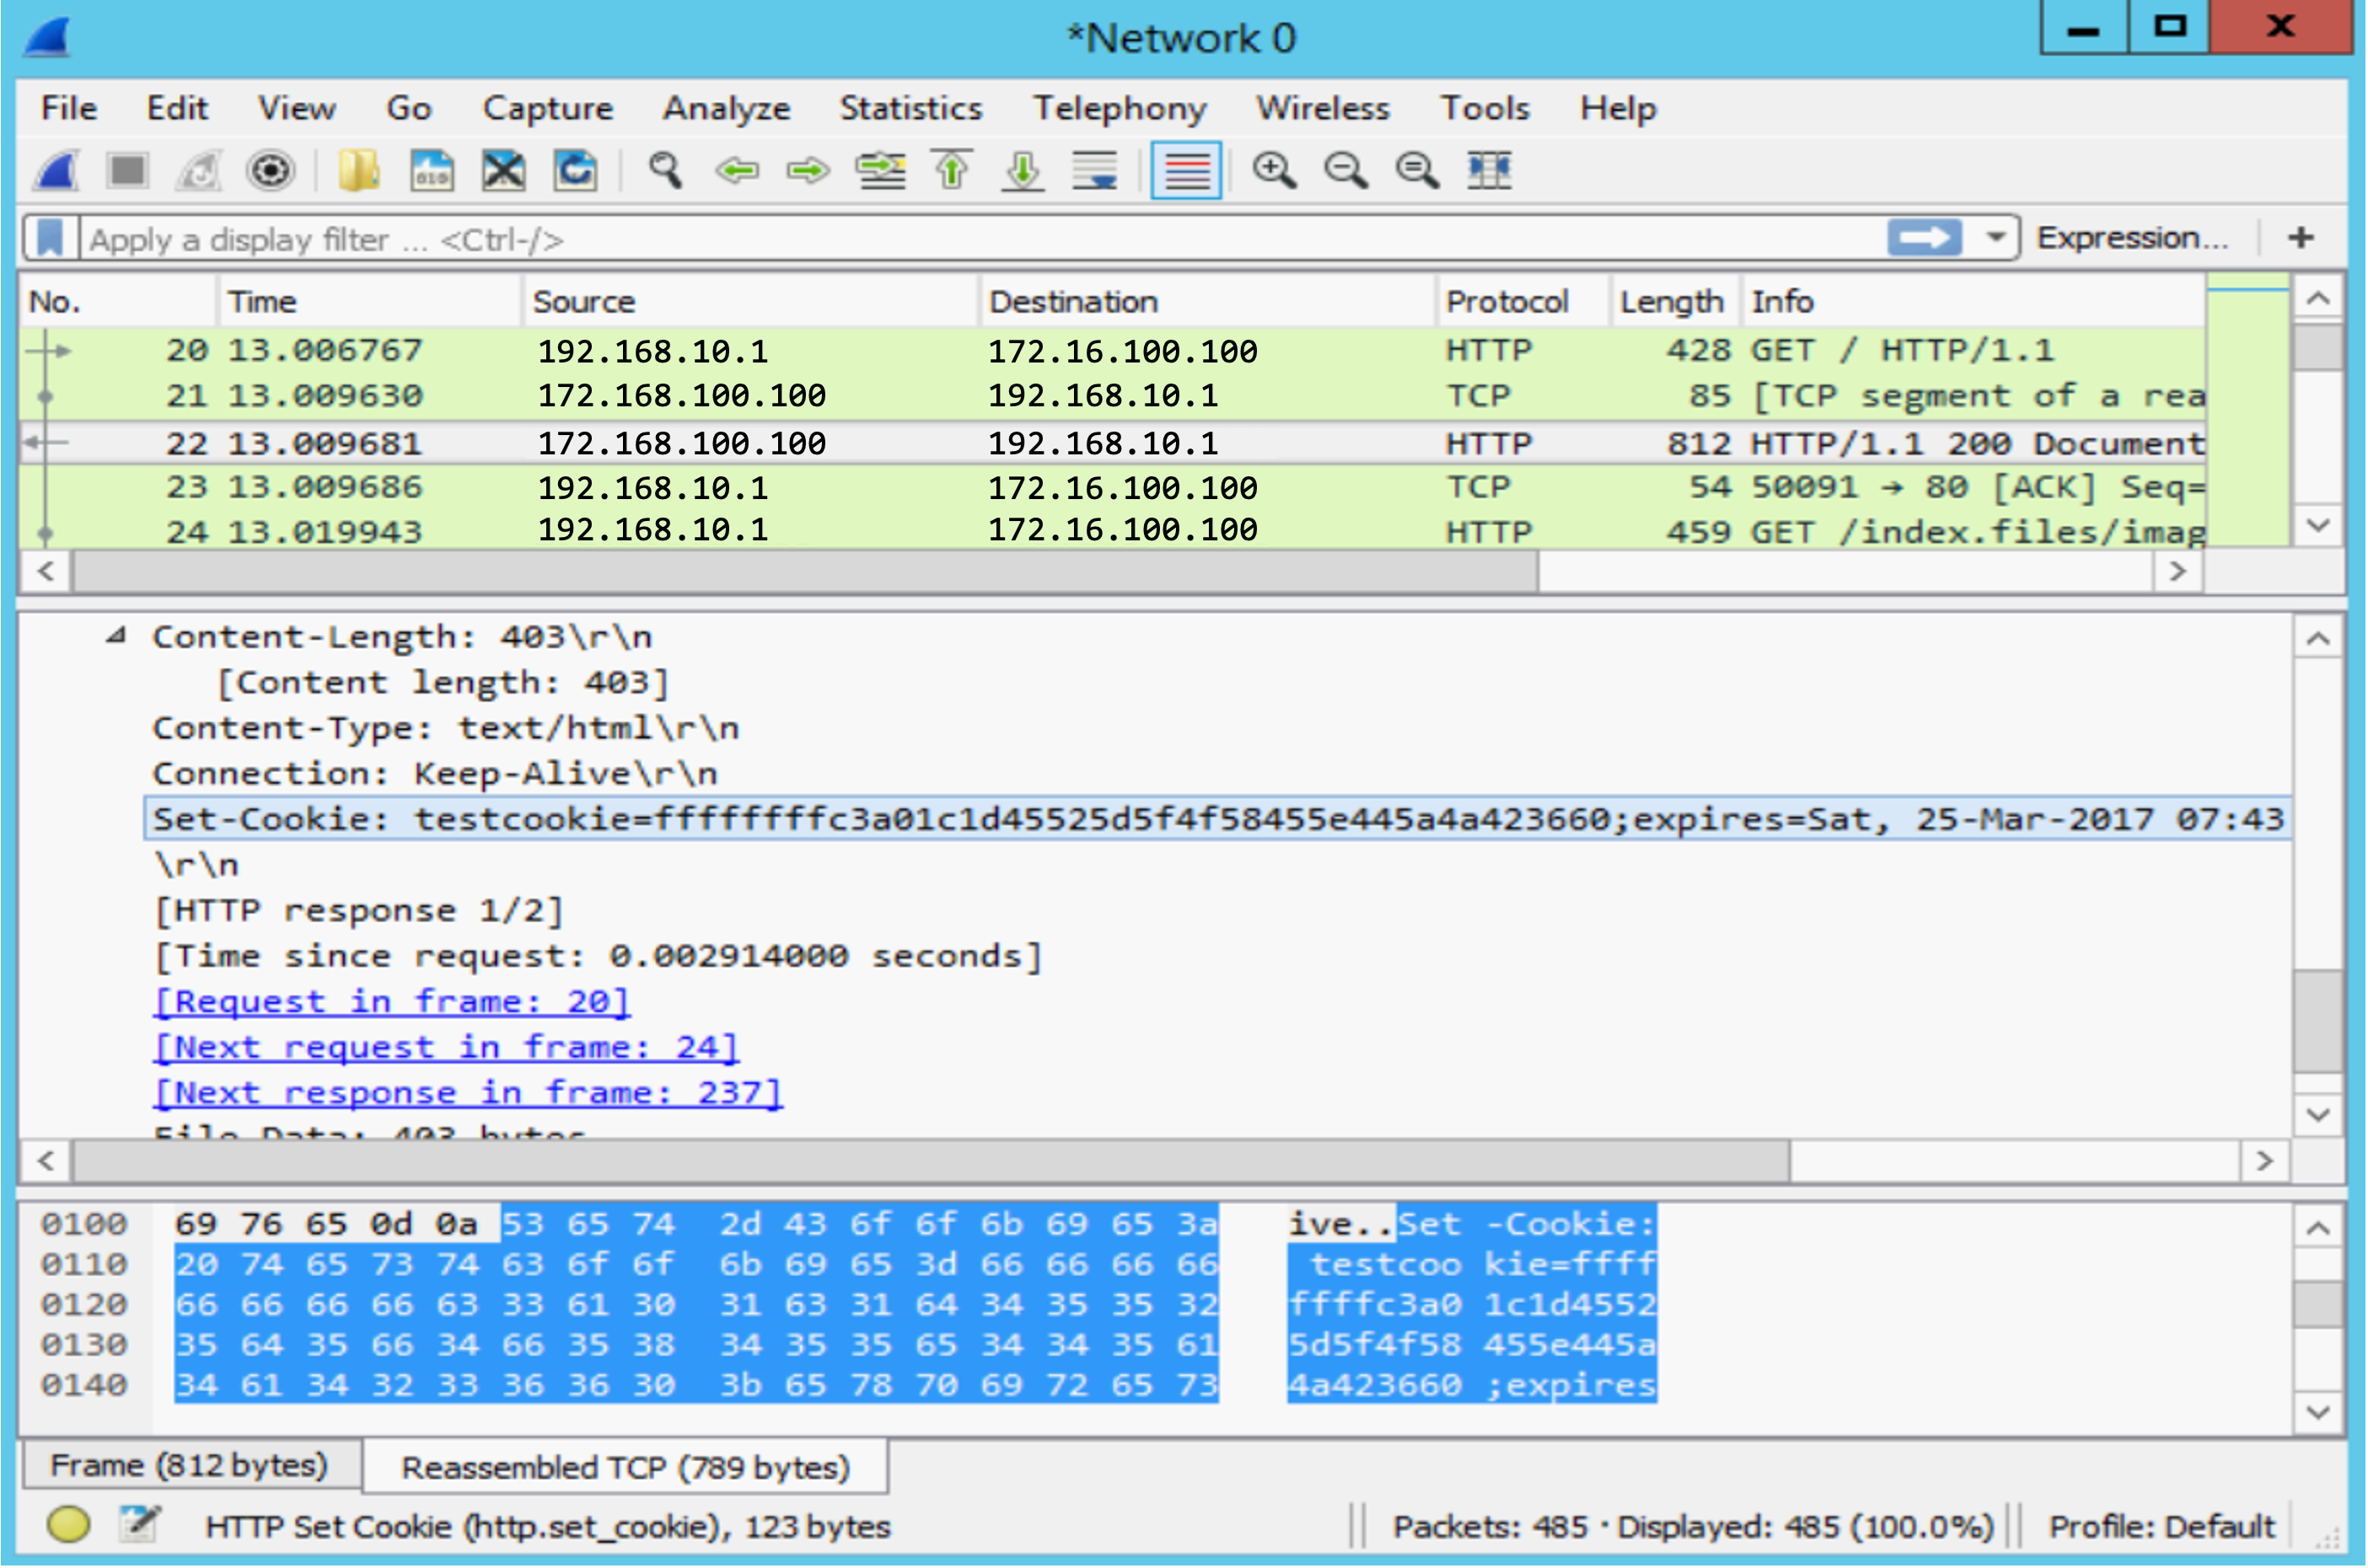
Task: Click the packet coloring minimap strip
Action: (x=2247, y=410)
